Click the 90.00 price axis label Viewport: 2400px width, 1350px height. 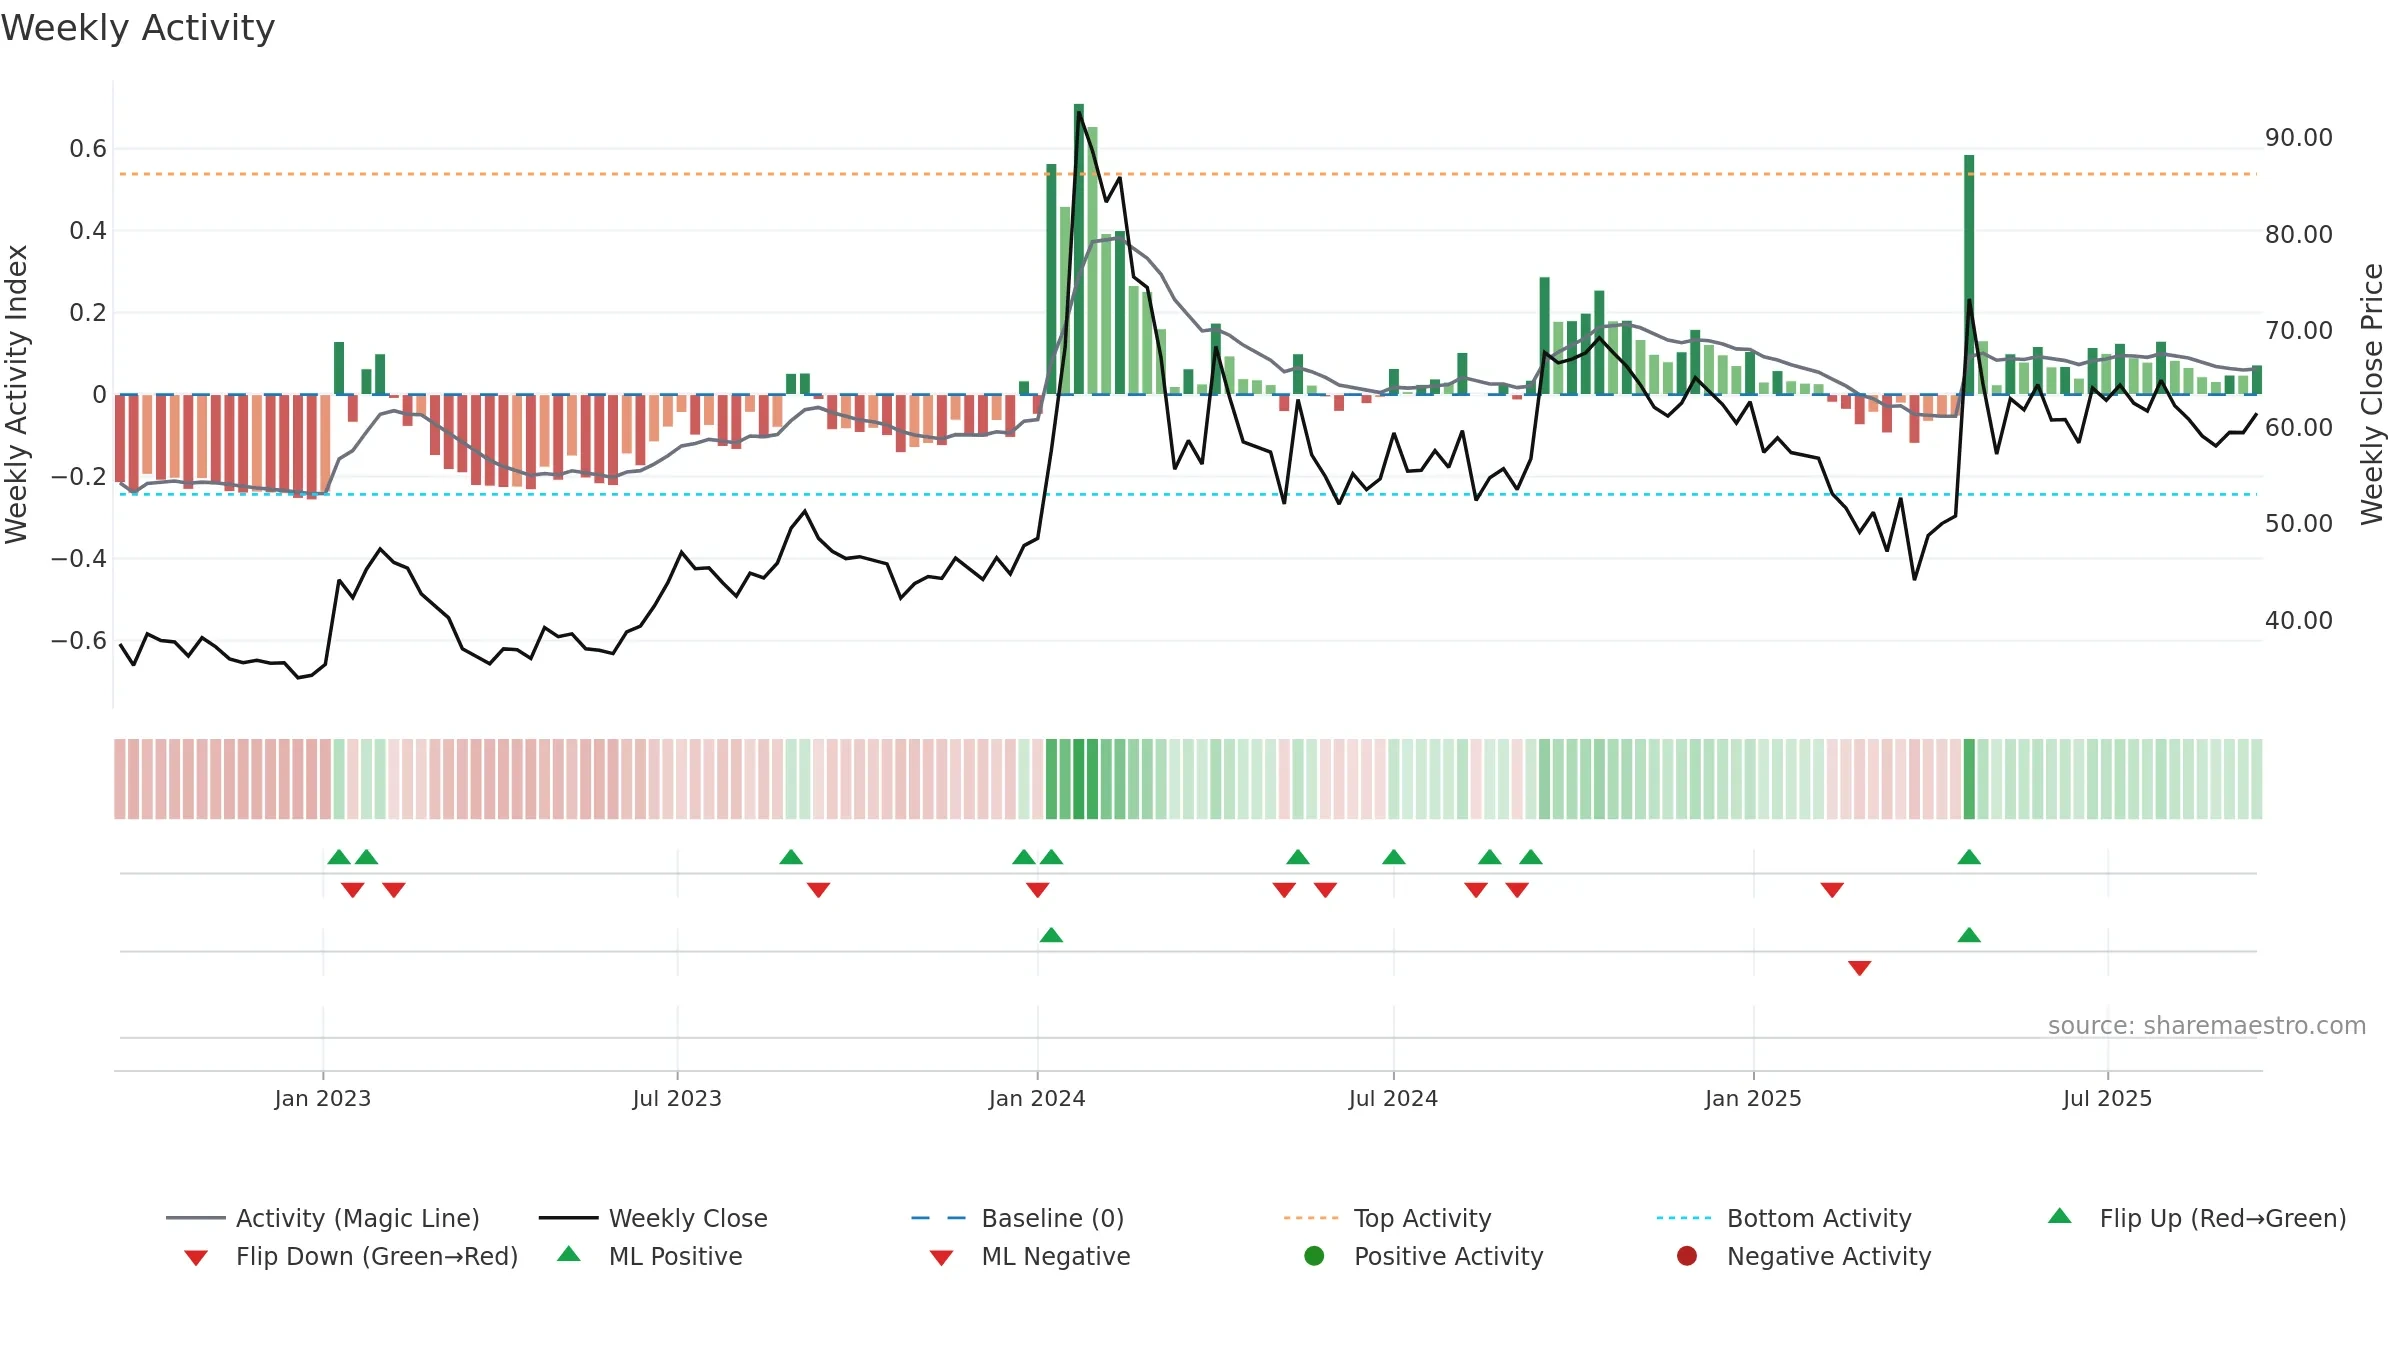2298,138
